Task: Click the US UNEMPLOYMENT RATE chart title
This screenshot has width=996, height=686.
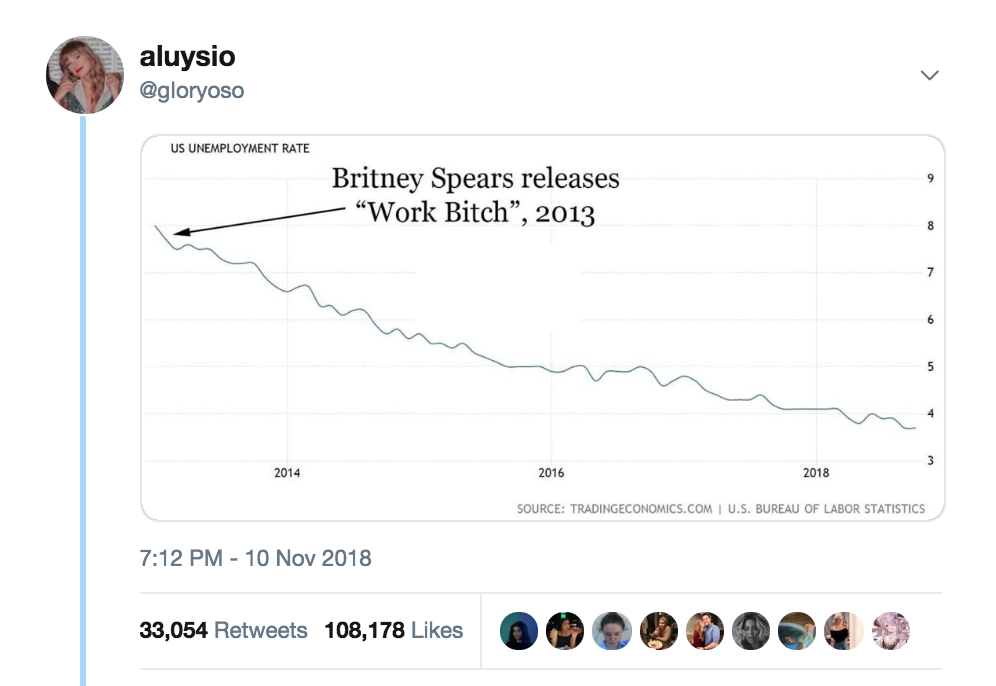Action: [240, 148]
